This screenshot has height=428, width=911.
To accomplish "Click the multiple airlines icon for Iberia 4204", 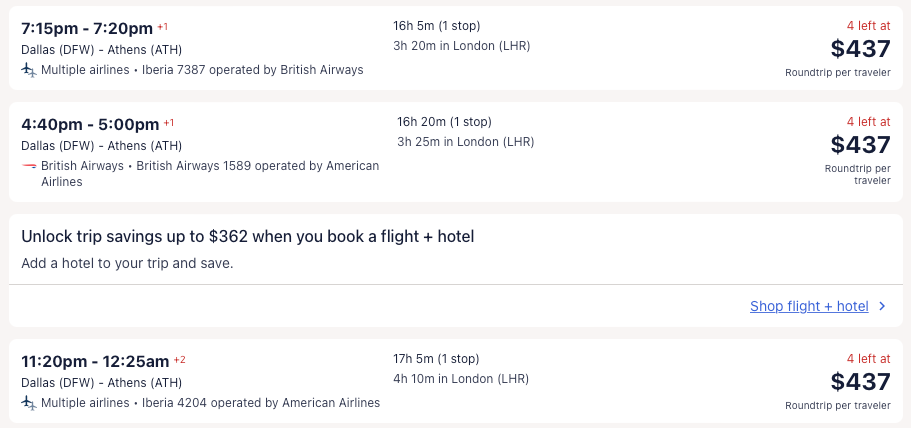I will 28,403.
